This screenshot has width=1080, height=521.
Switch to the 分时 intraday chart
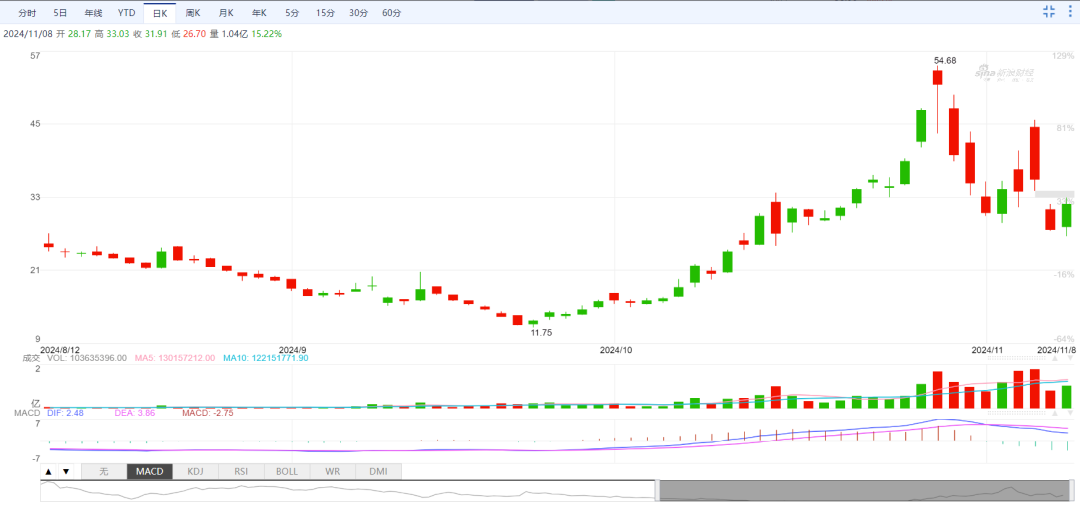pyautogui.click(x=27, y=13)
